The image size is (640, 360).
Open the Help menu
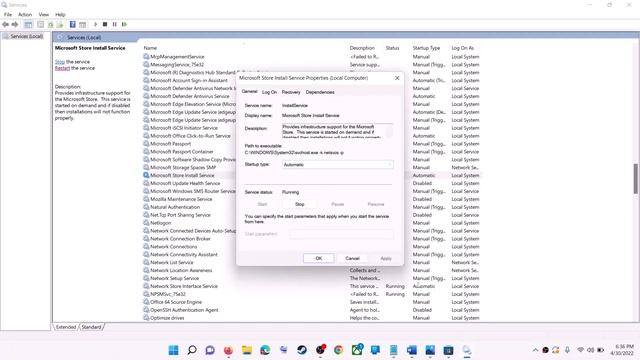60,14
